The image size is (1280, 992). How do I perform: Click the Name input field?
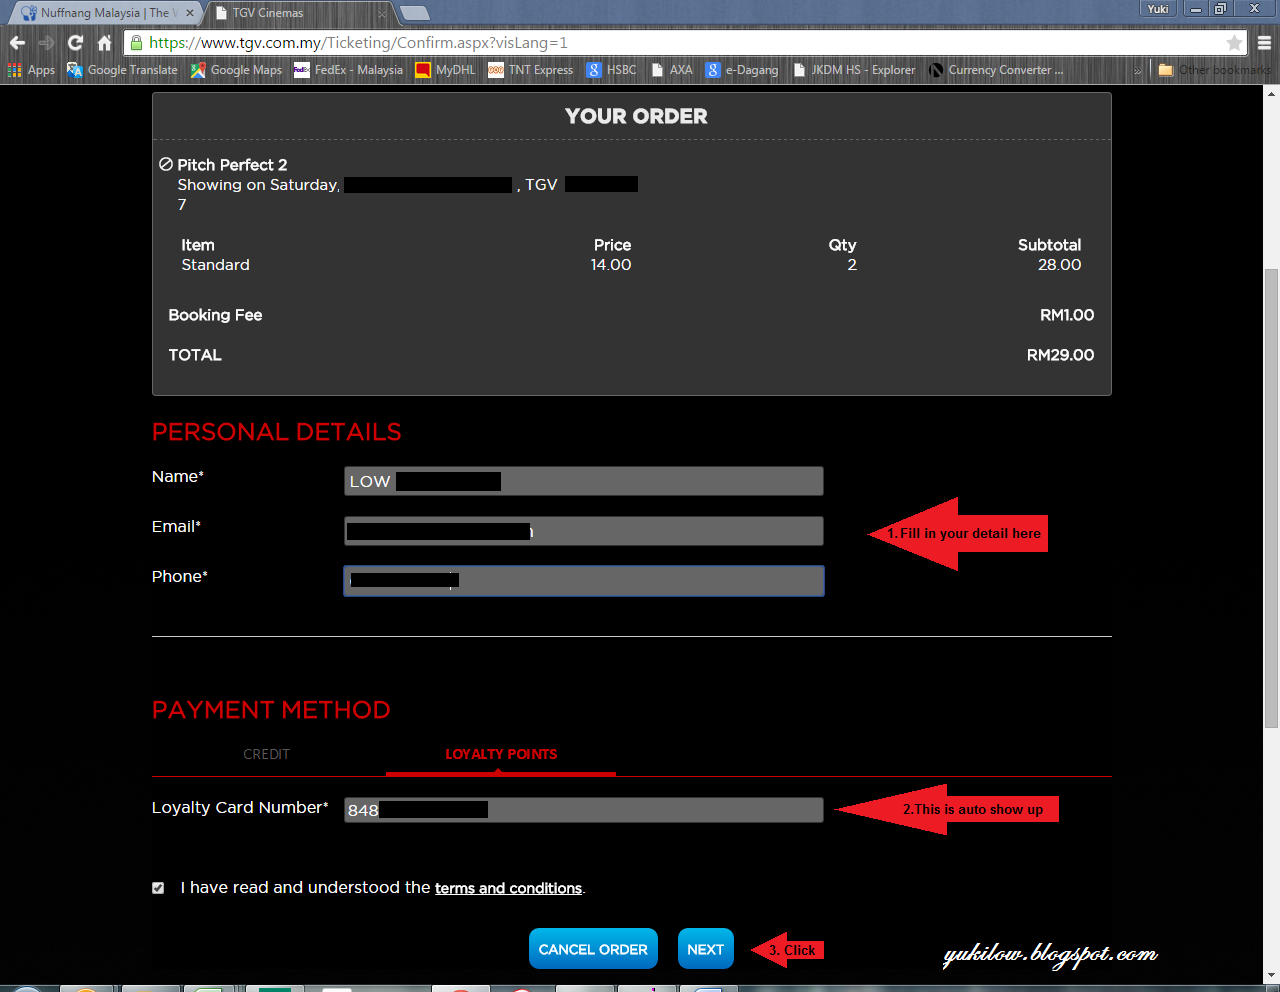coord(584,481)
